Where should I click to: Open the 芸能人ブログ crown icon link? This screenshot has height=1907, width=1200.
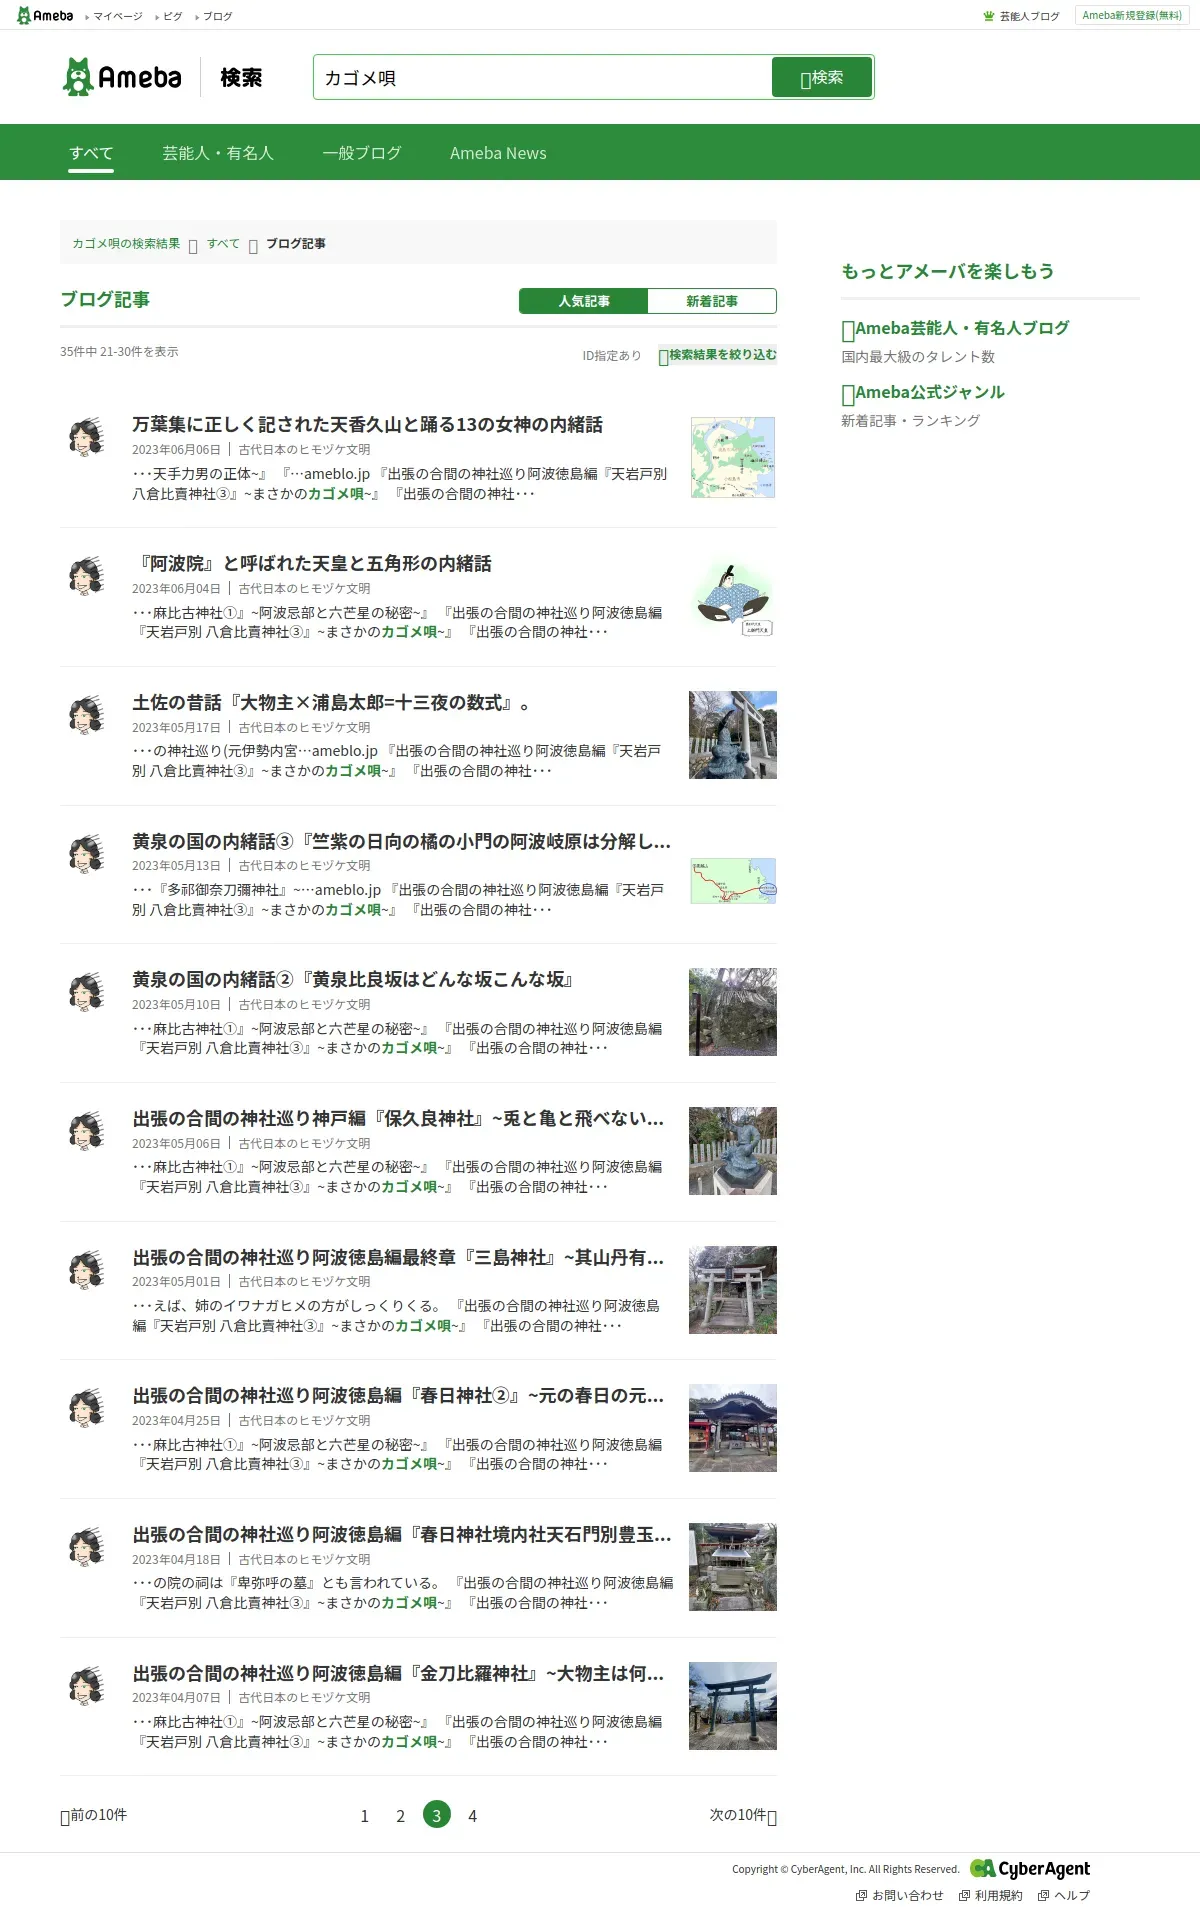[x=1021, y=16]
